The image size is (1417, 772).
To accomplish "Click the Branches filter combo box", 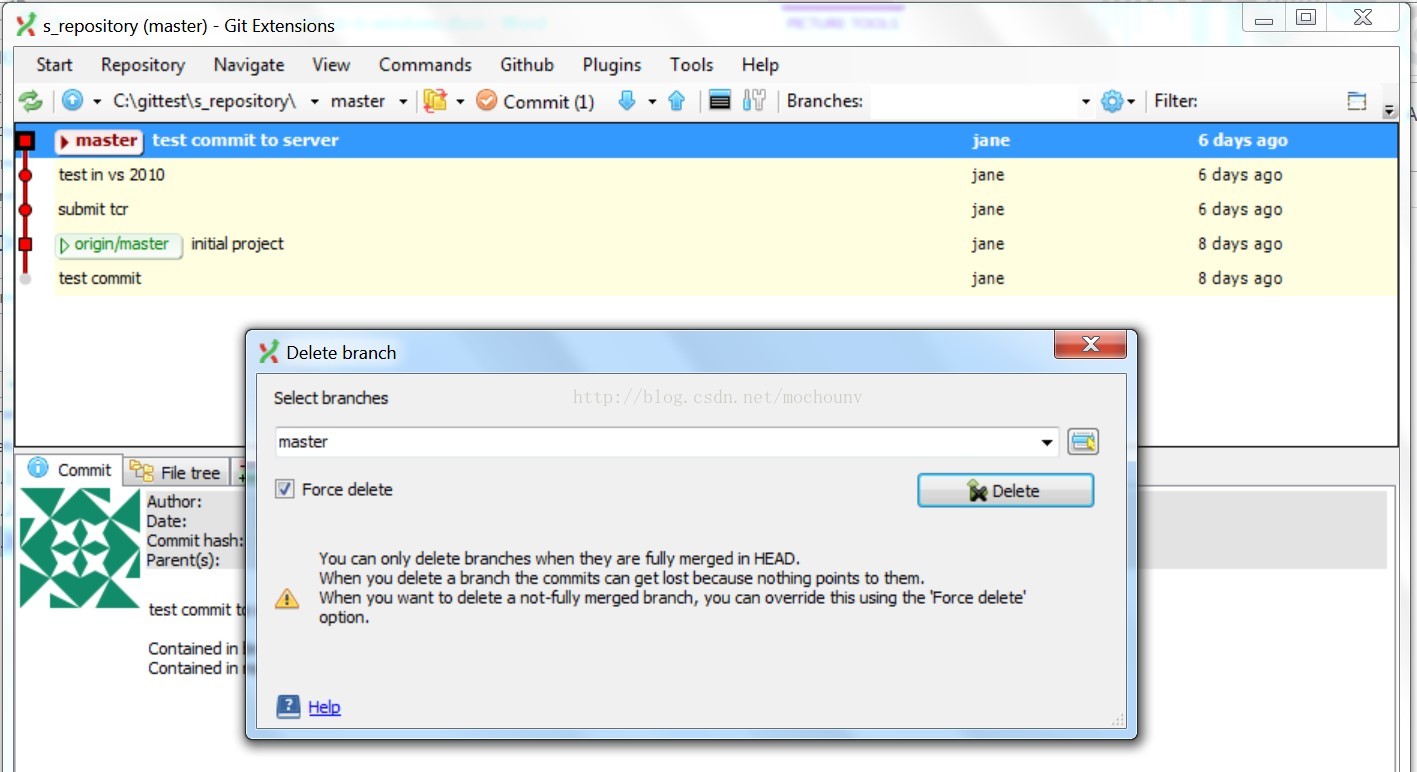I will click(x=981, y=101).
